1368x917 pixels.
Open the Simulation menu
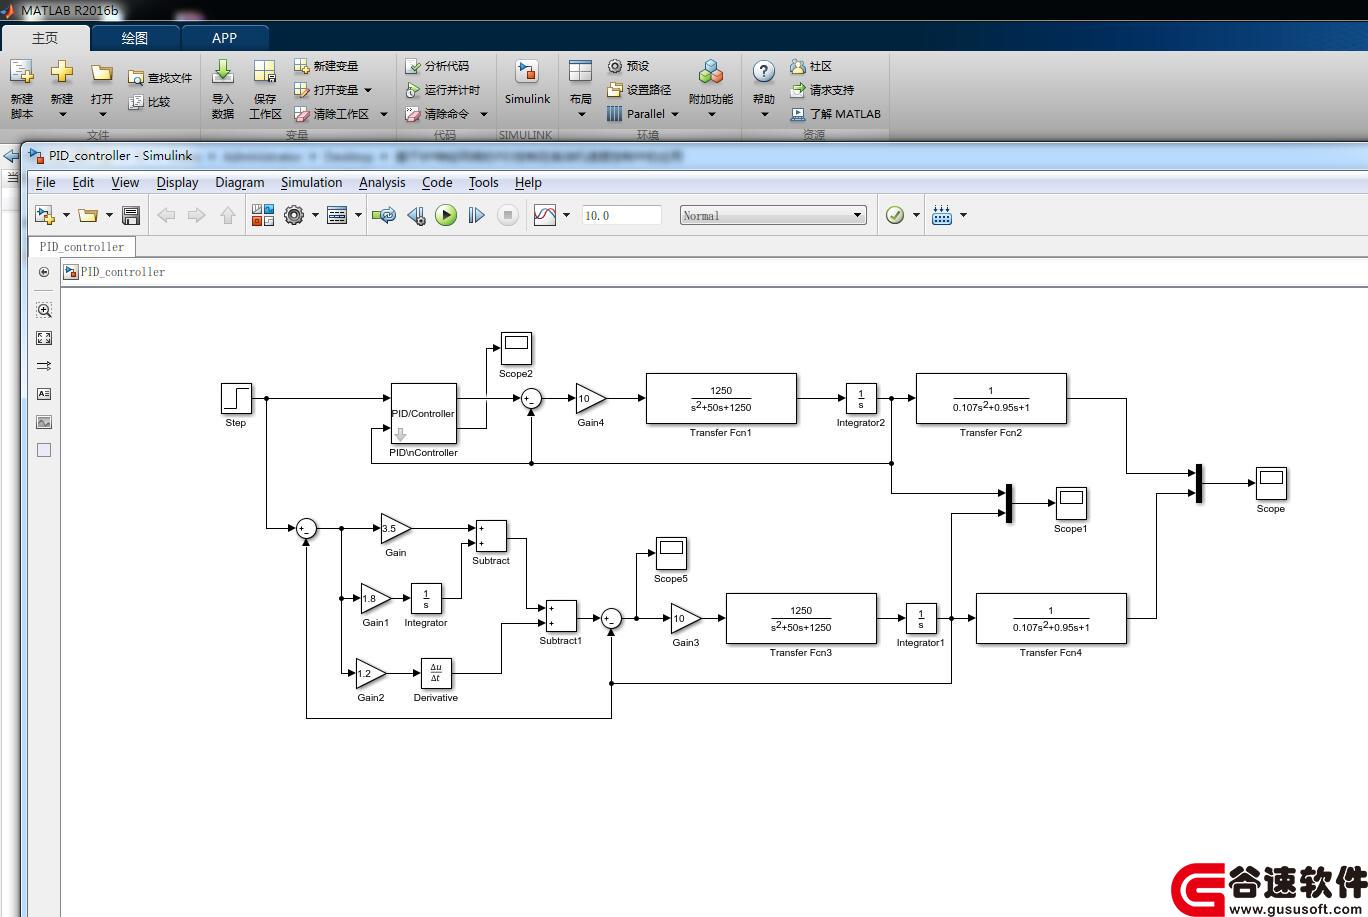pos(311,182)
